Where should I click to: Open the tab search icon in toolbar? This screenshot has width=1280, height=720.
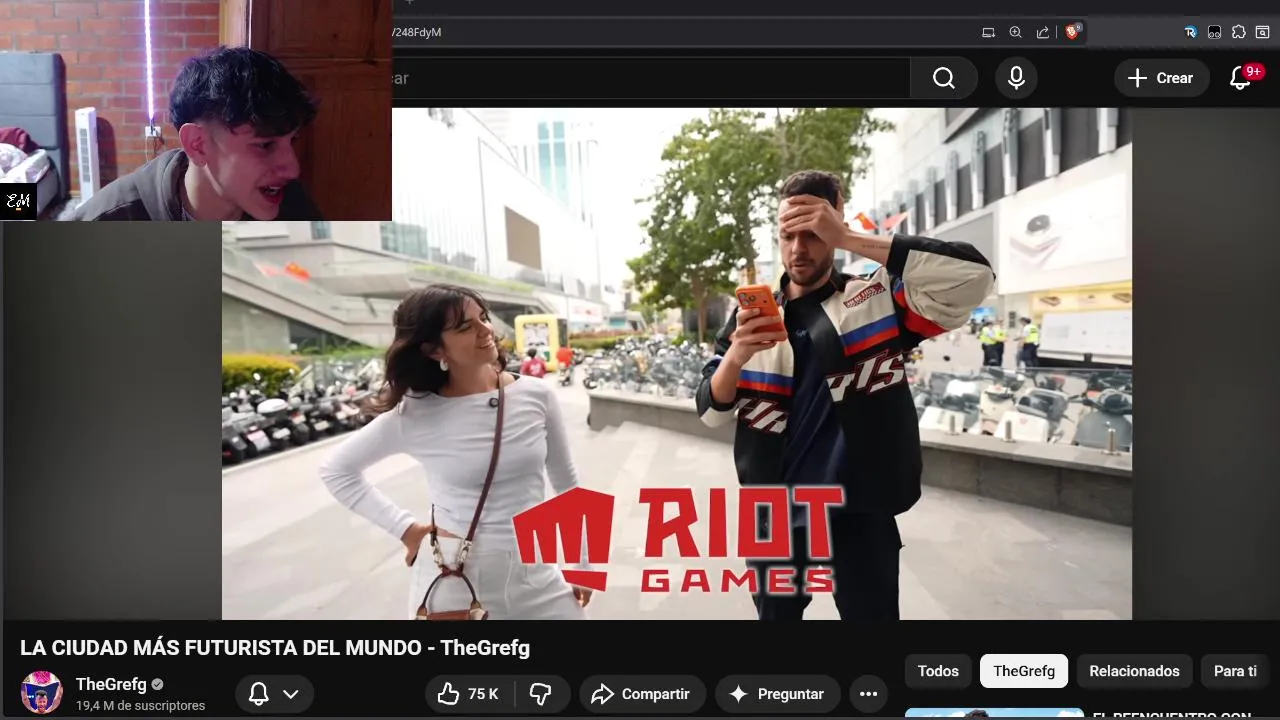[1263, 32]
